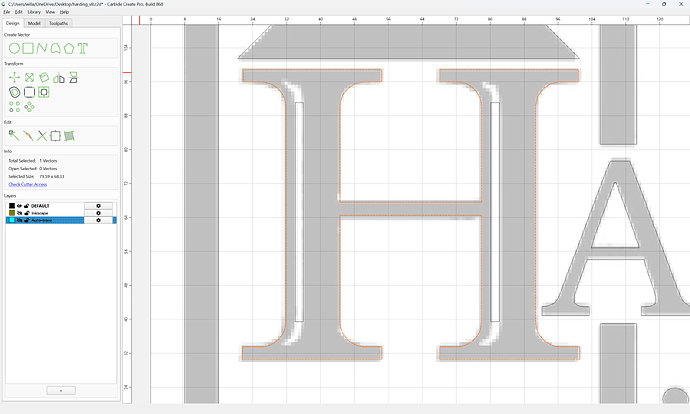This screenshot has width=690, height=414.
Task: Toggle visibility of the DEFAULT layer
Action: (x=19, y=206)
